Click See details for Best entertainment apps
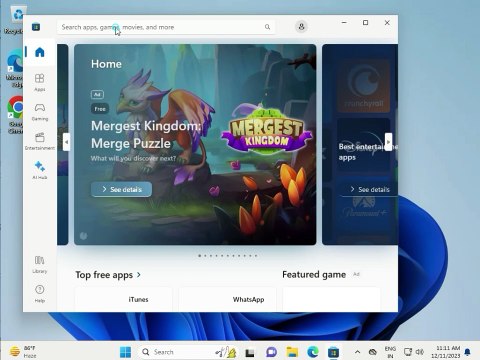 370,189
